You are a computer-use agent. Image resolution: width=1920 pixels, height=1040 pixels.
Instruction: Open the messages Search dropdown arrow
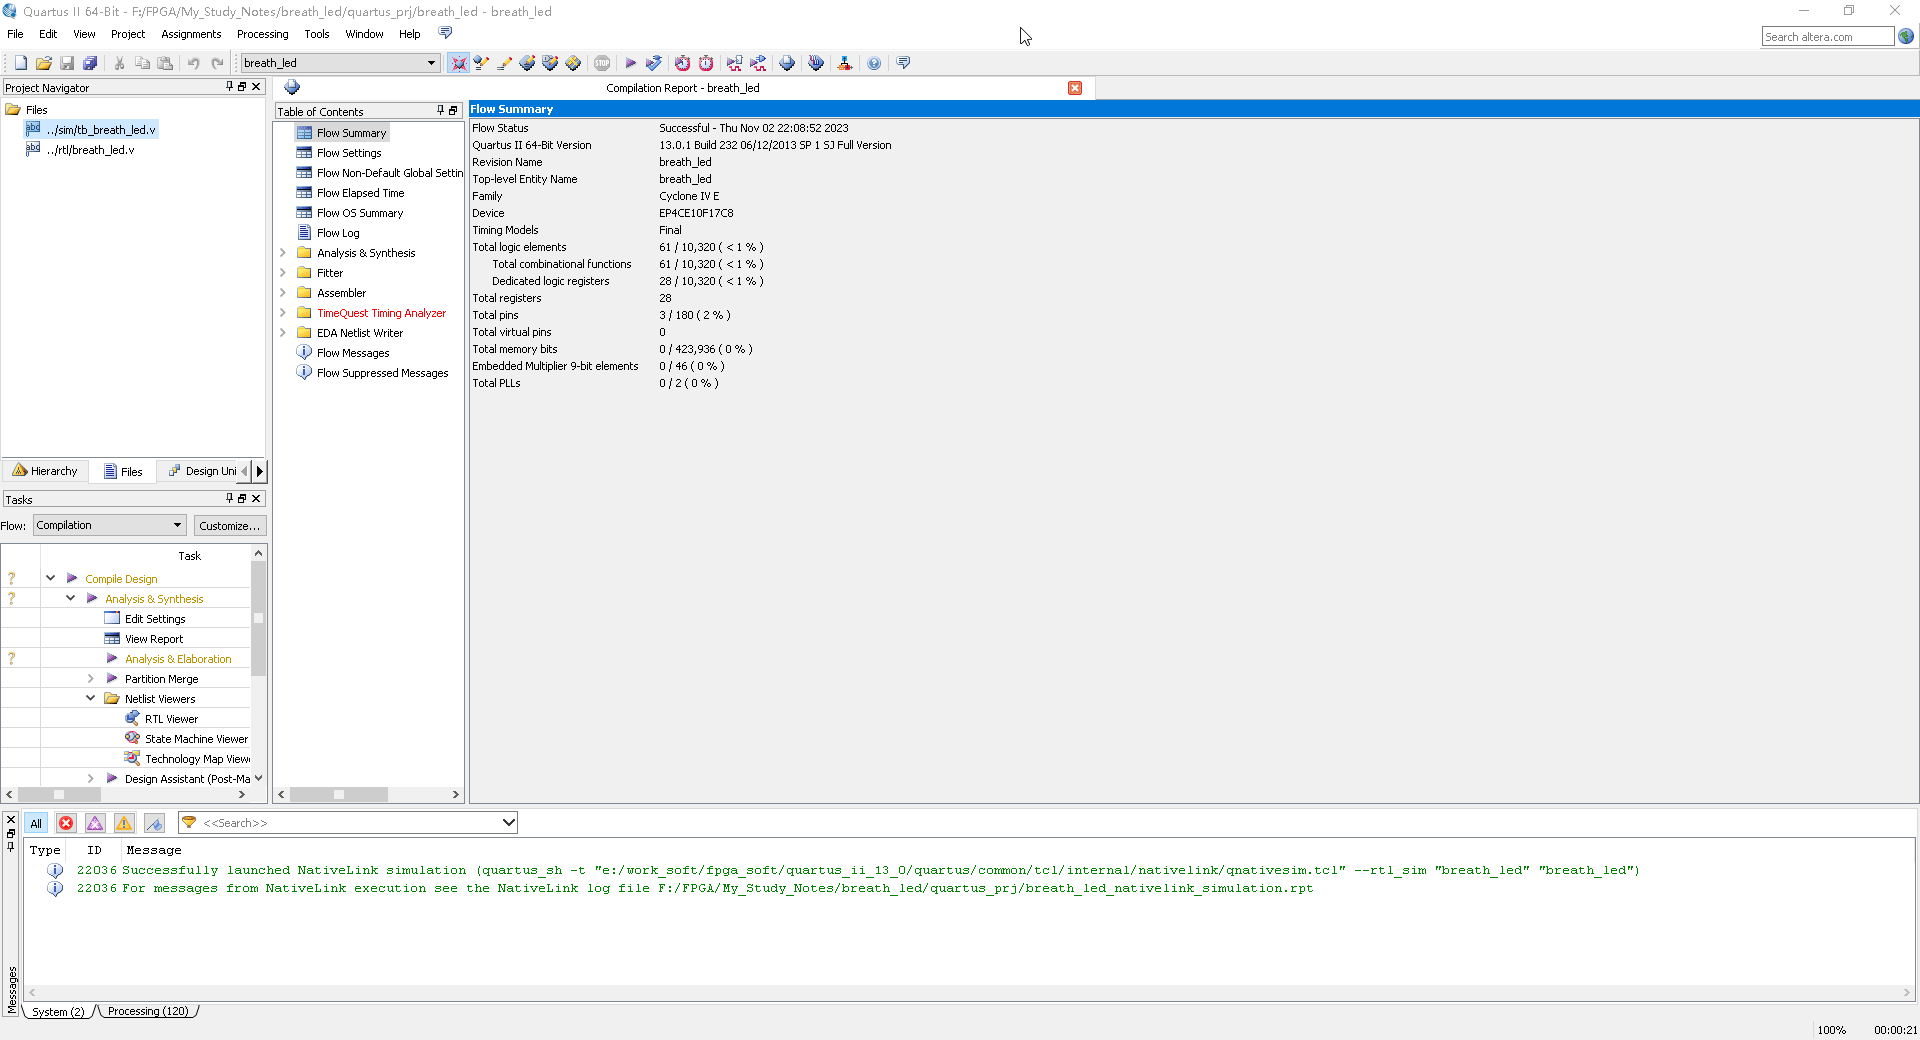(x=508, y=822)
